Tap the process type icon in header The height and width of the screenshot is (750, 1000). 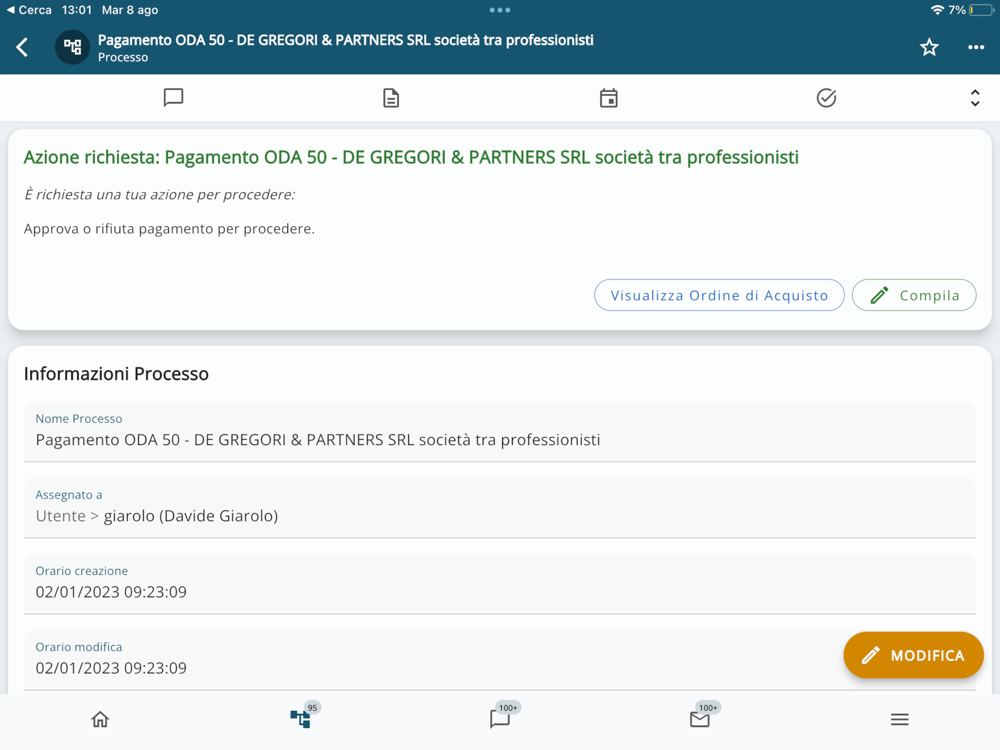[72, 47]
